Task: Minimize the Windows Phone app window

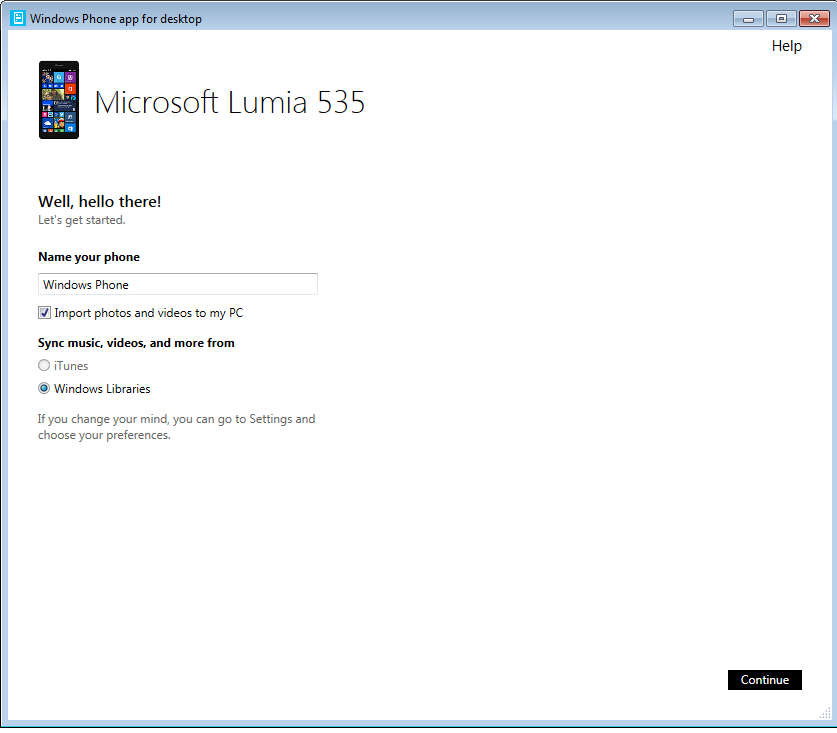Action: pyautogui.click(x=748, y=18)
